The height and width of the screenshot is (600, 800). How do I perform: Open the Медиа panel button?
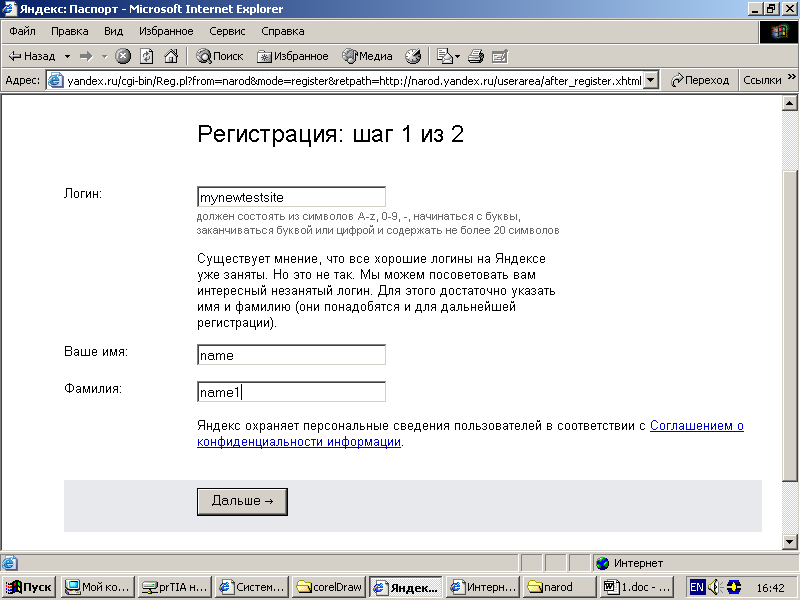pos(367,56)
